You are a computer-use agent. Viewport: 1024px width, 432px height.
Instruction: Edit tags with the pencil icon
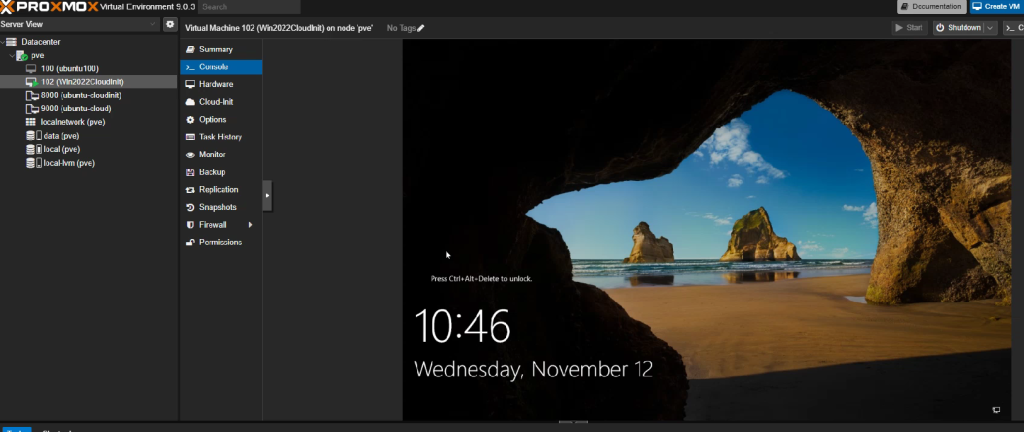click(421, 28)
